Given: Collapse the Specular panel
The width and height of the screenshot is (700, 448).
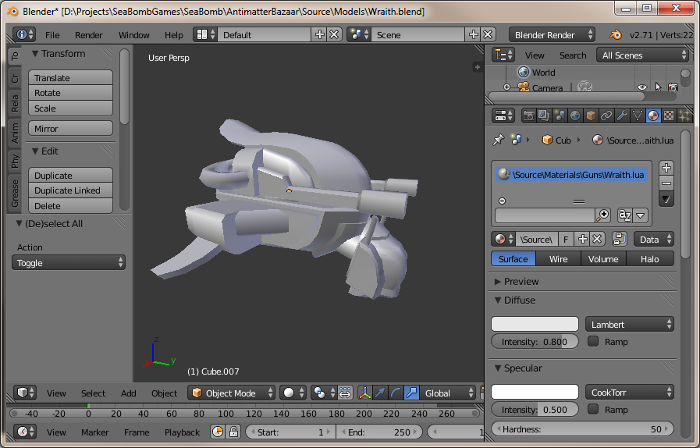Looking at the screenshot, I should click(498, 368).
